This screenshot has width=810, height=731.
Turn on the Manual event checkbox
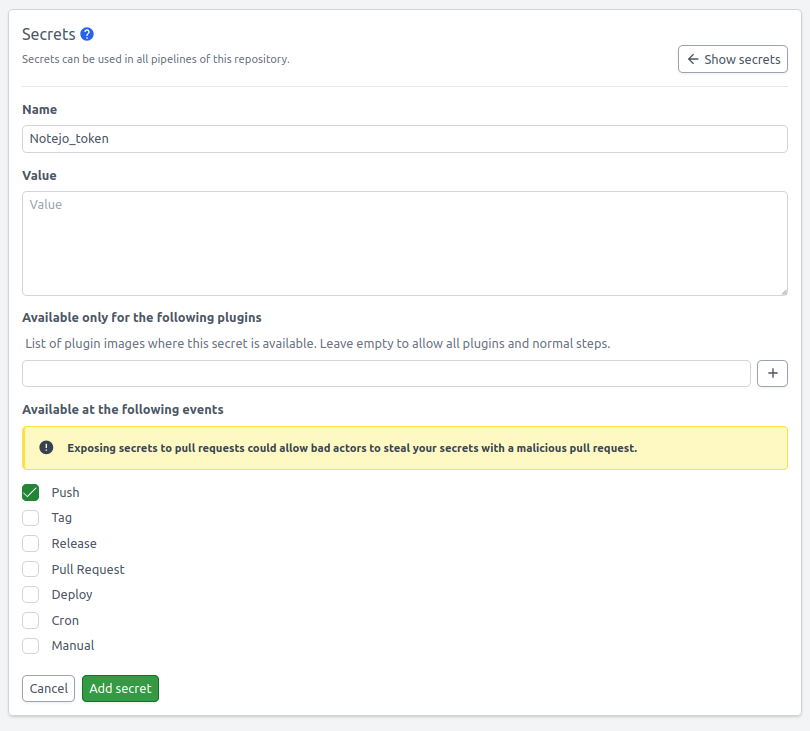pyautogui.click(x=31, y=646)
